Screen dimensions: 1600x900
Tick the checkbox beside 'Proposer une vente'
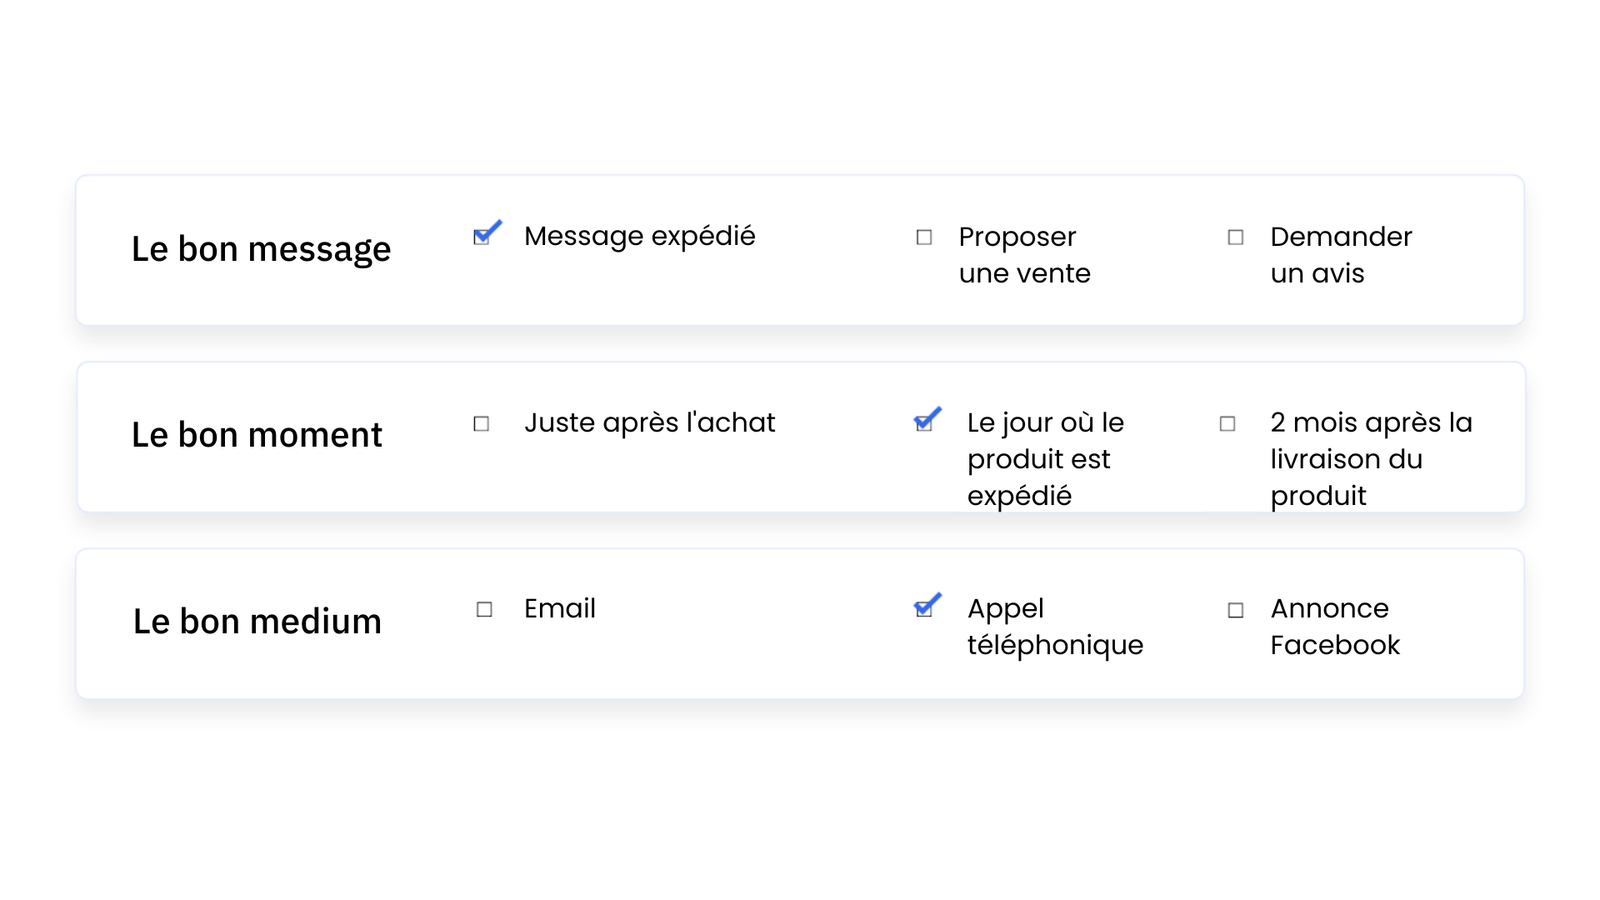924,237
